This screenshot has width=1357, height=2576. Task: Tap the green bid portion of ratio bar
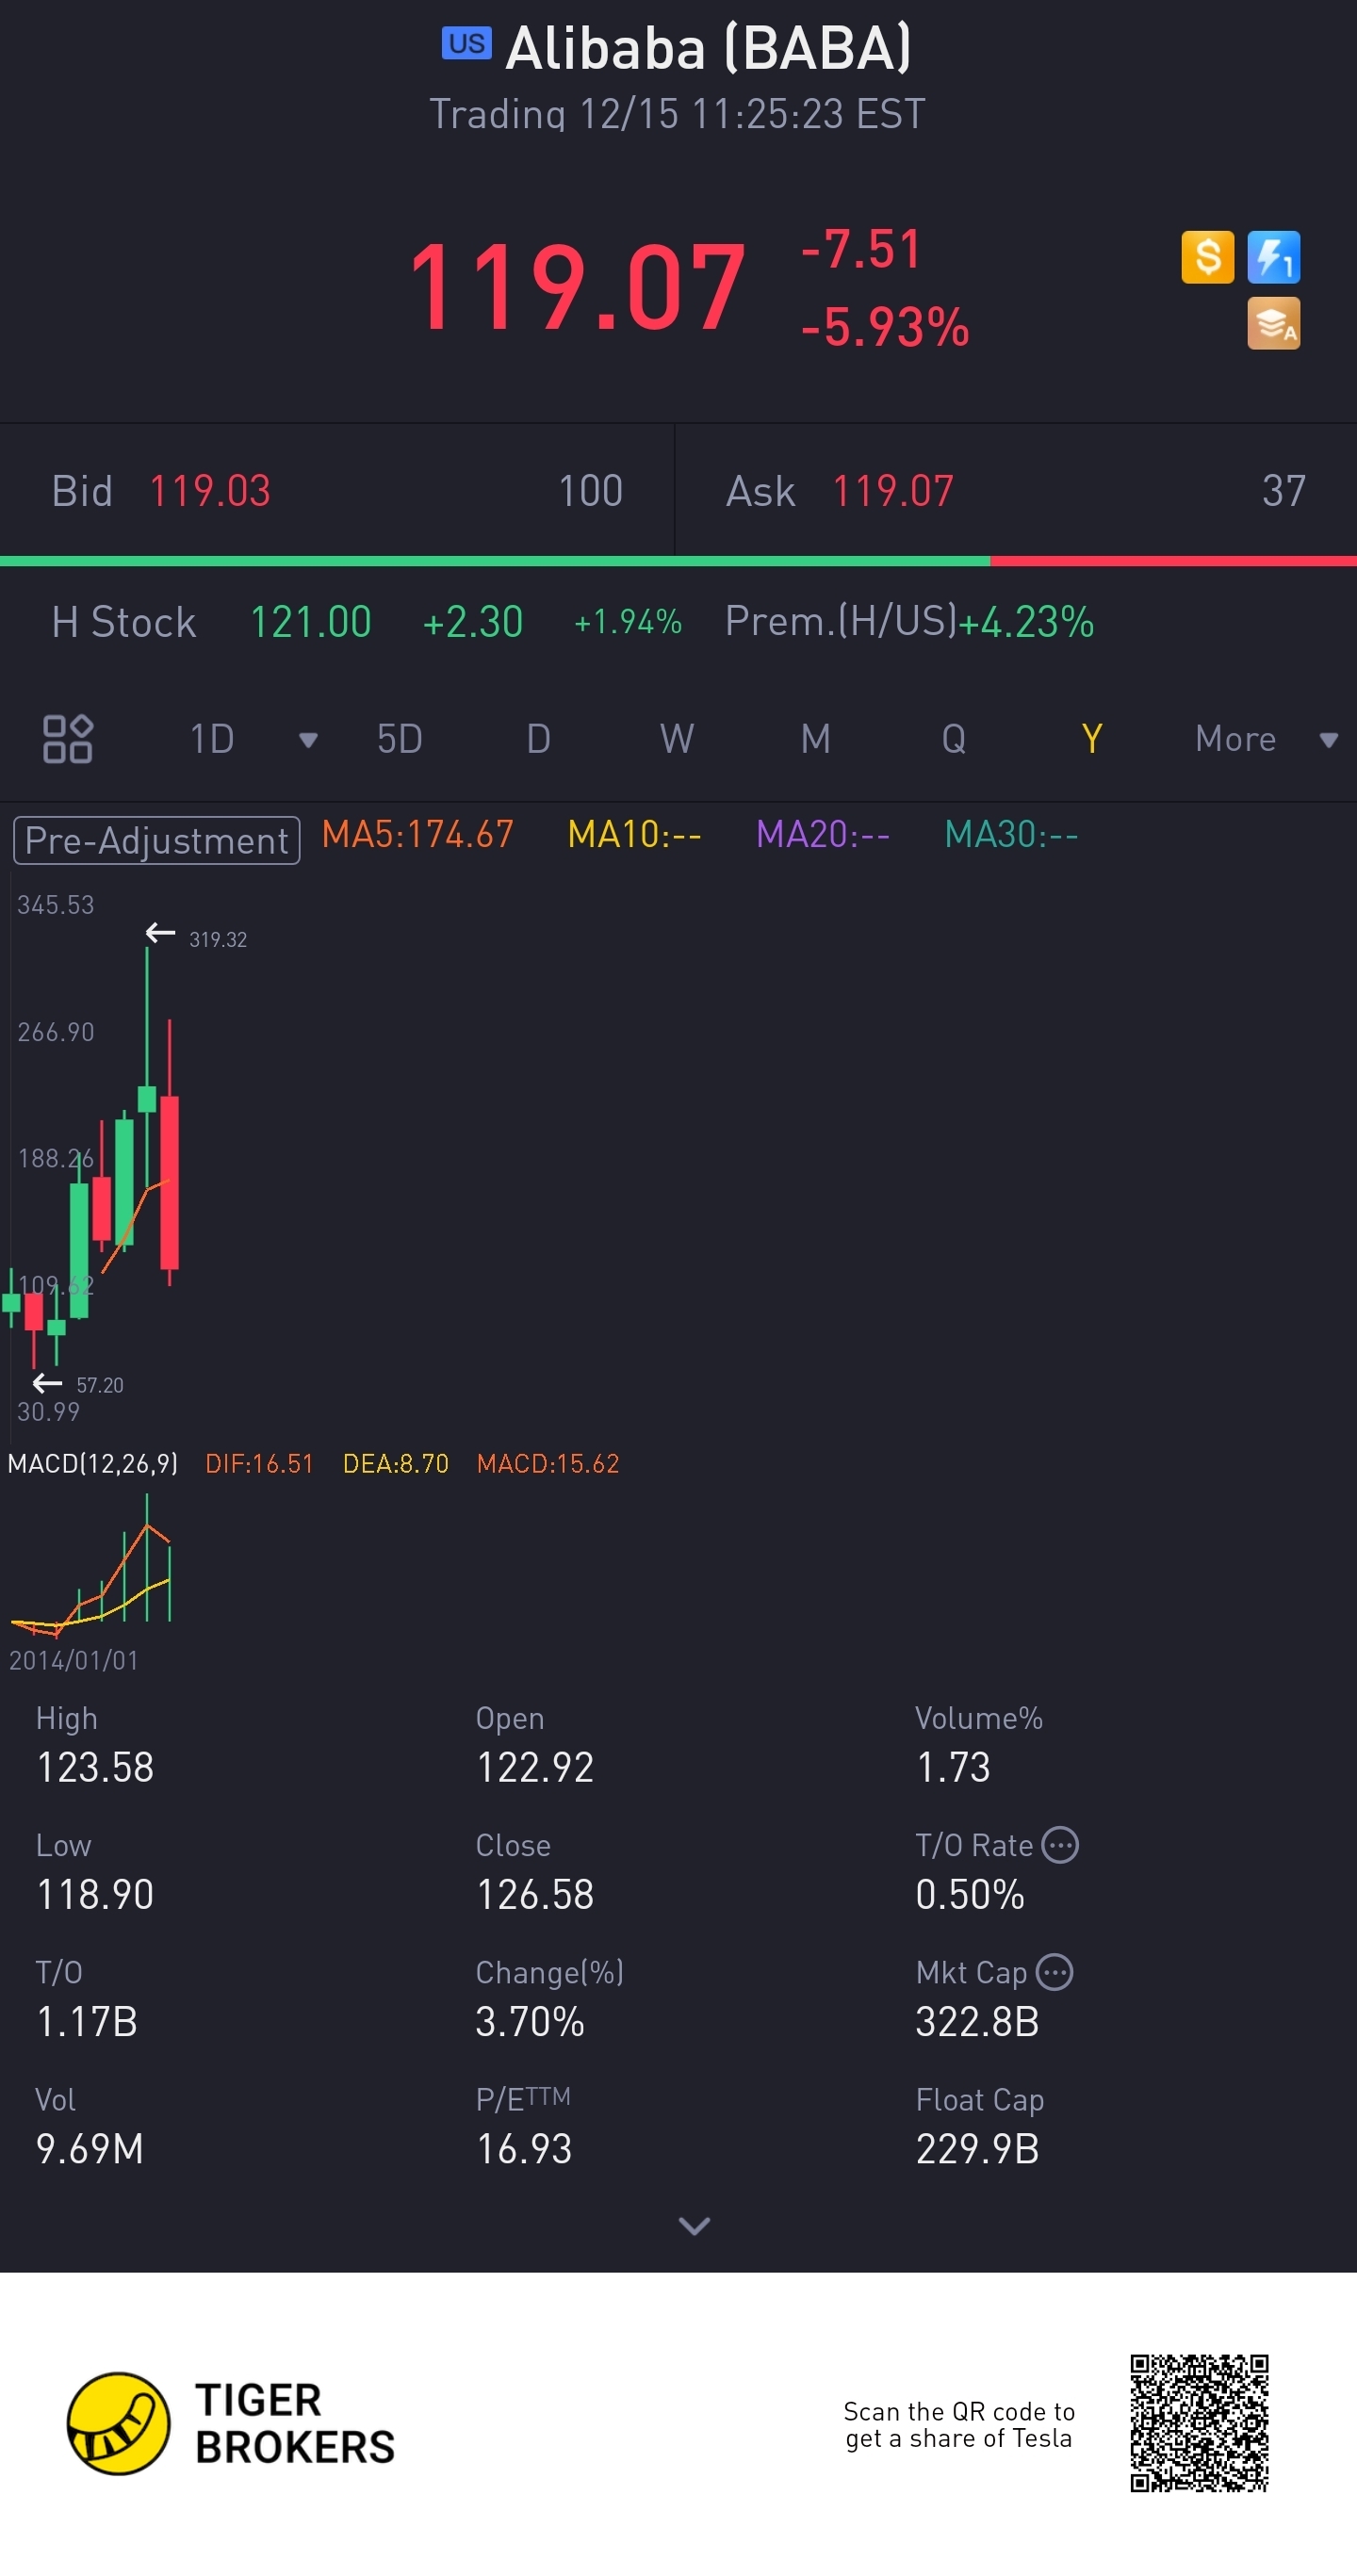click(x=495, y=561)
